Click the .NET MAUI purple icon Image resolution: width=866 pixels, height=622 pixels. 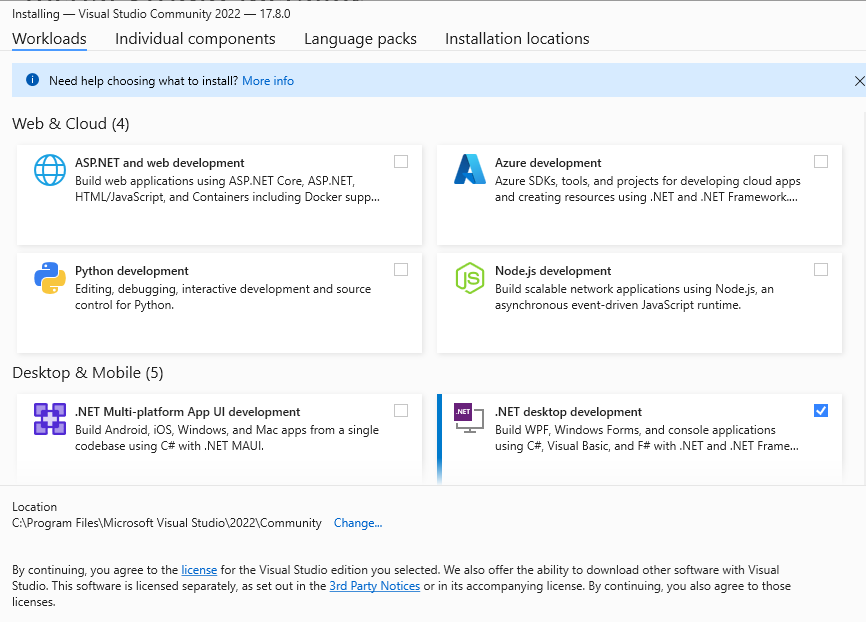[50, 419]
